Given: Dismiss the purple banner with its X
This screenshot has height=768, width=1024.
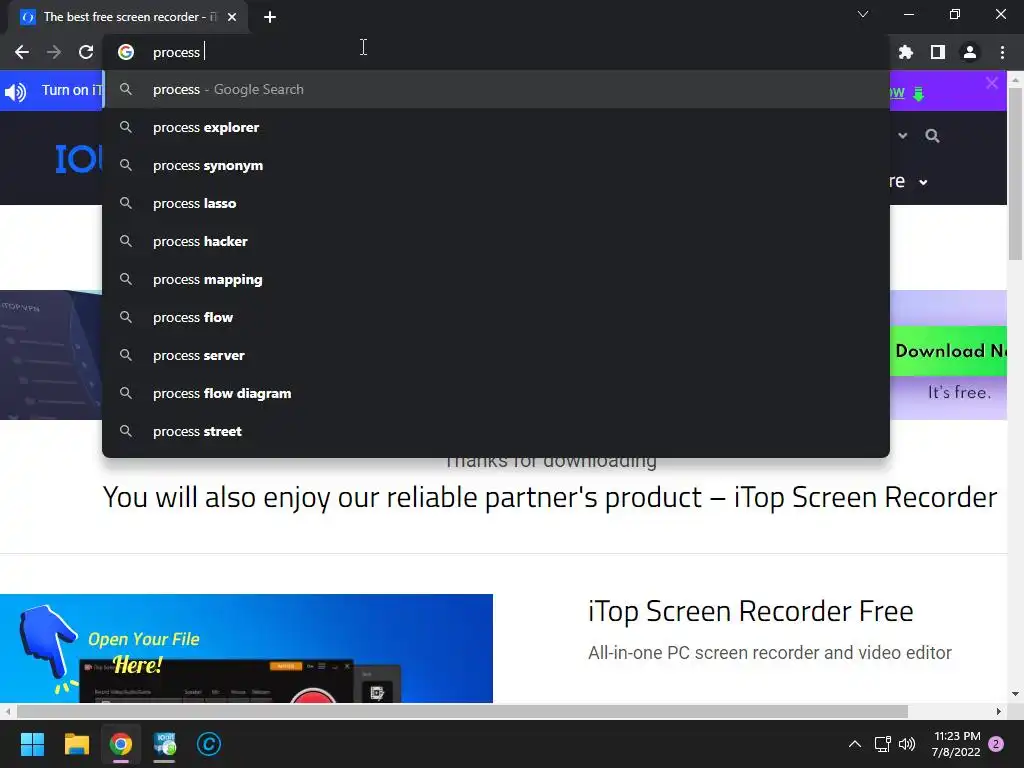Looking at the screenshot, I should 991,83.
